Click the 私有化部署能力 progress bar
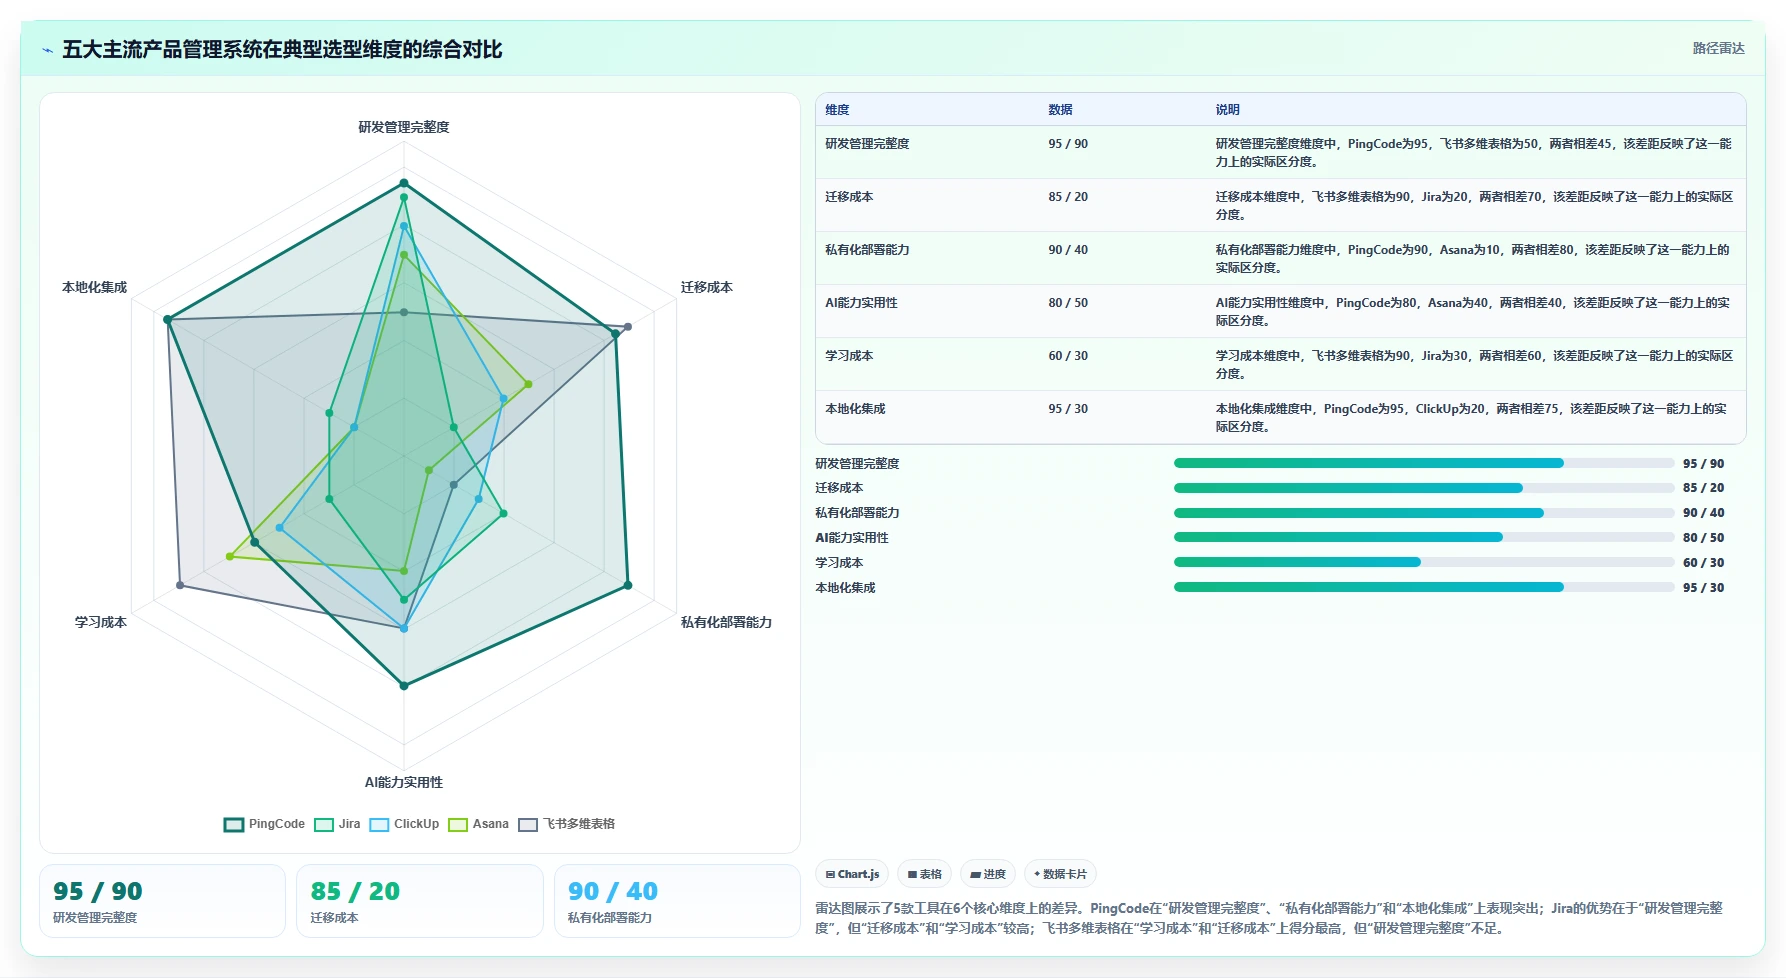The width and height of the screenshot is (1786, 978). click(x=1424, y=513)
